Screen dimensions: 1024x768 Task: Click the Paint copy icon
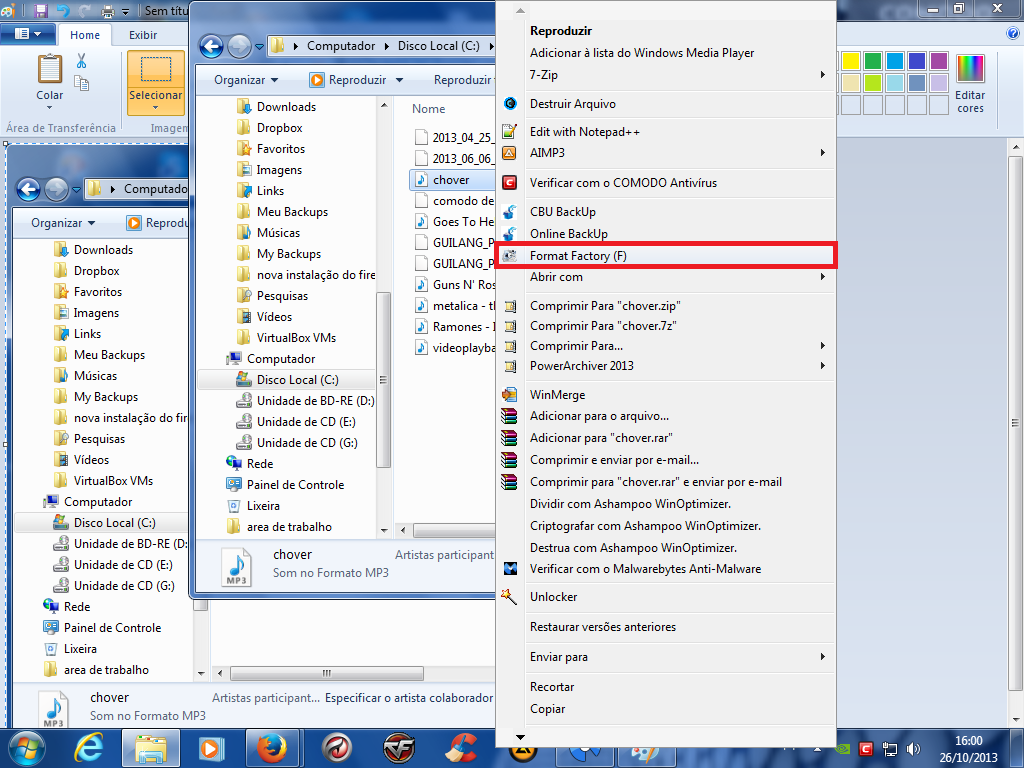pos(82,83)
